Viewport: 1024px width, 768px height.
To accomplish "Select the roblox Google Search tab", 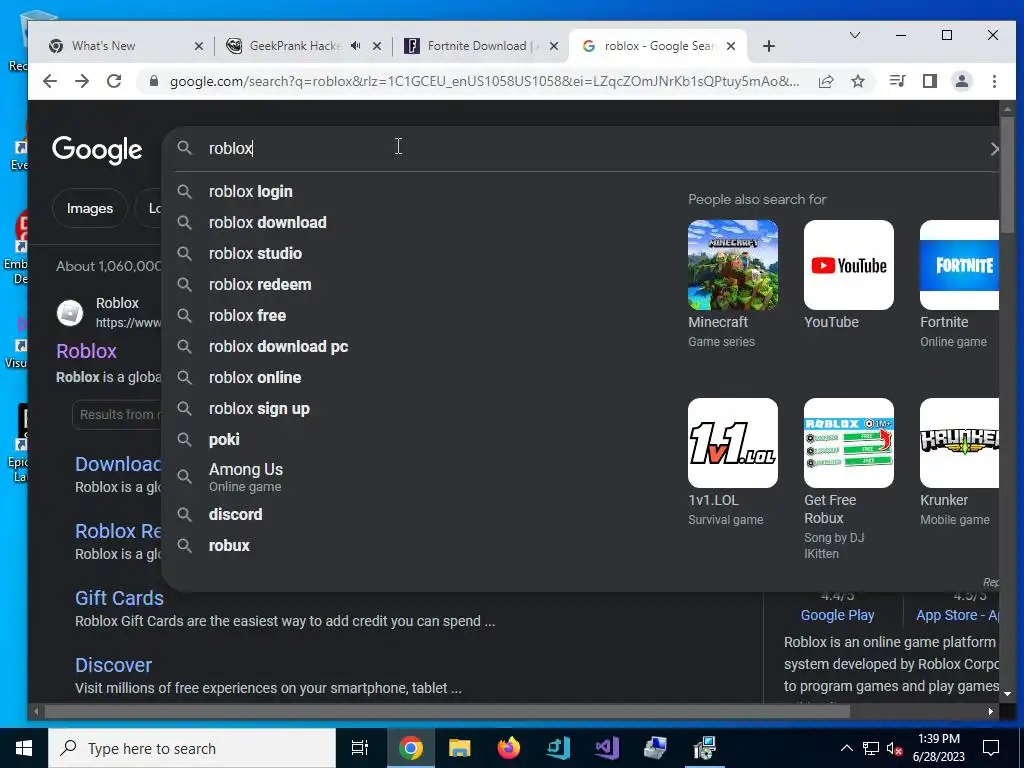I will [x=658, y=46].
